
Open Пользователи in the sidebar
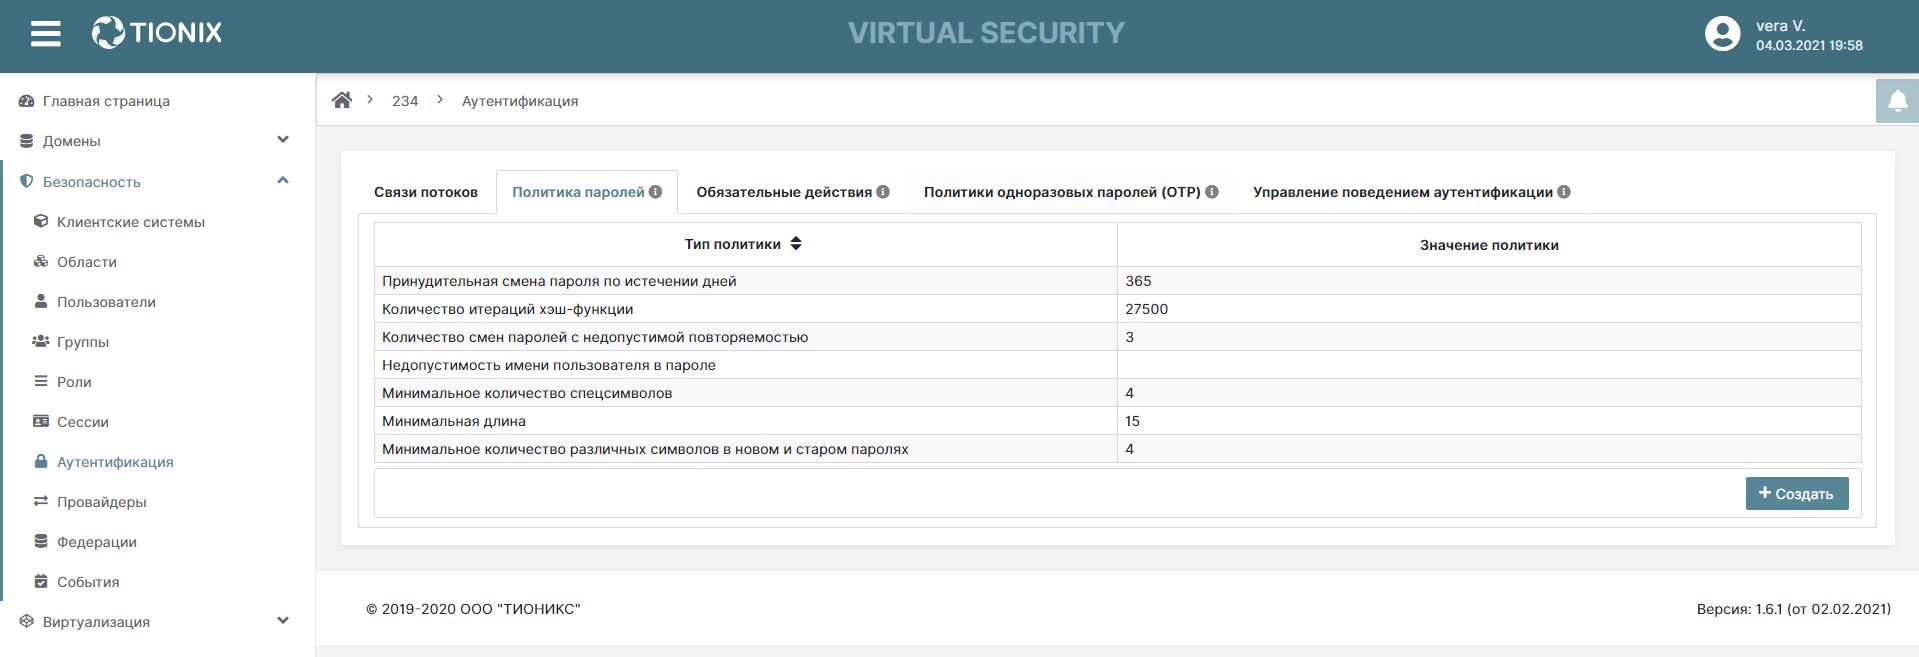pyautogui.click(x=106, y=302)
